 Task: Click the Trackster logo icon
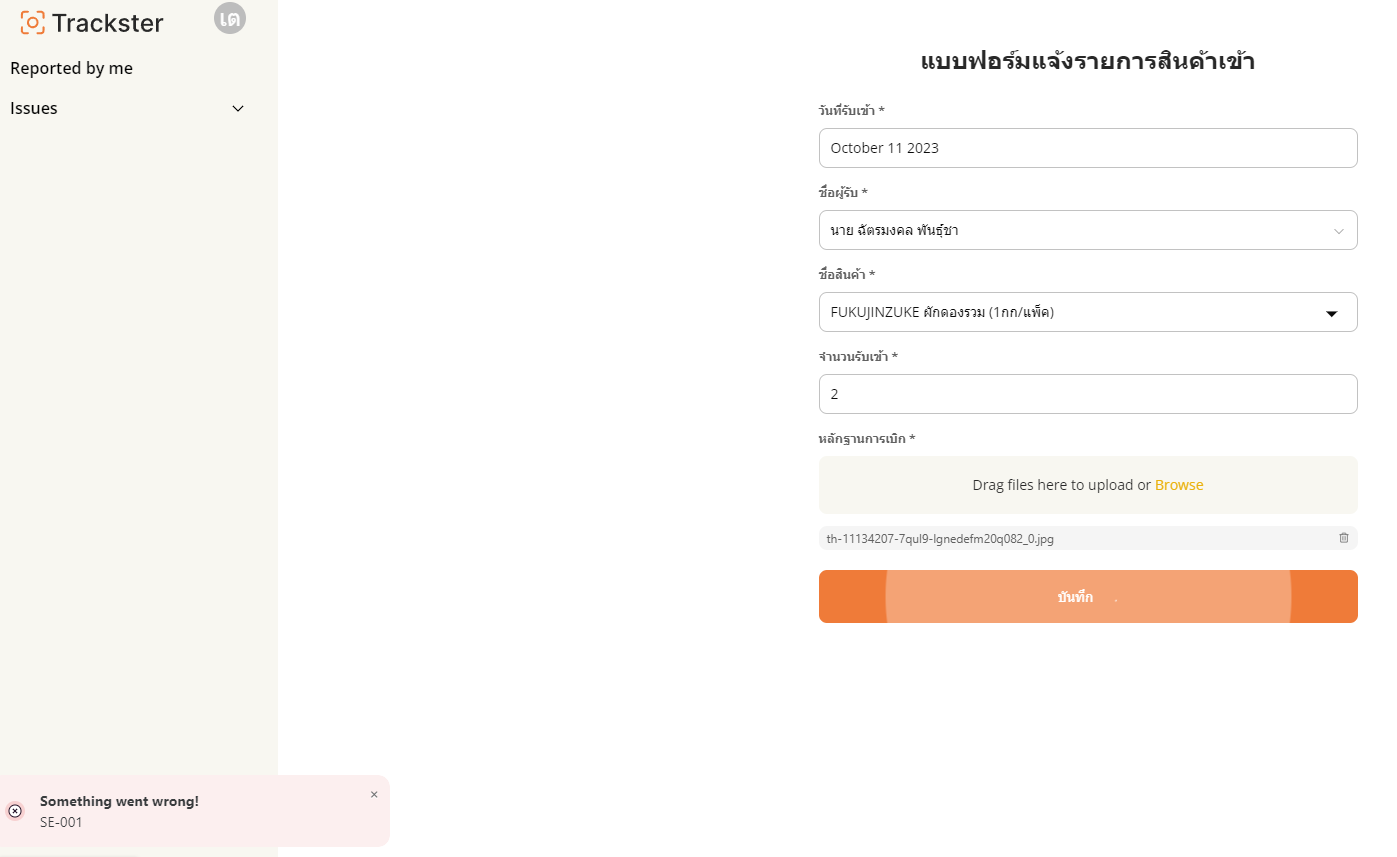pyautogui.click(x=33, y=22)
